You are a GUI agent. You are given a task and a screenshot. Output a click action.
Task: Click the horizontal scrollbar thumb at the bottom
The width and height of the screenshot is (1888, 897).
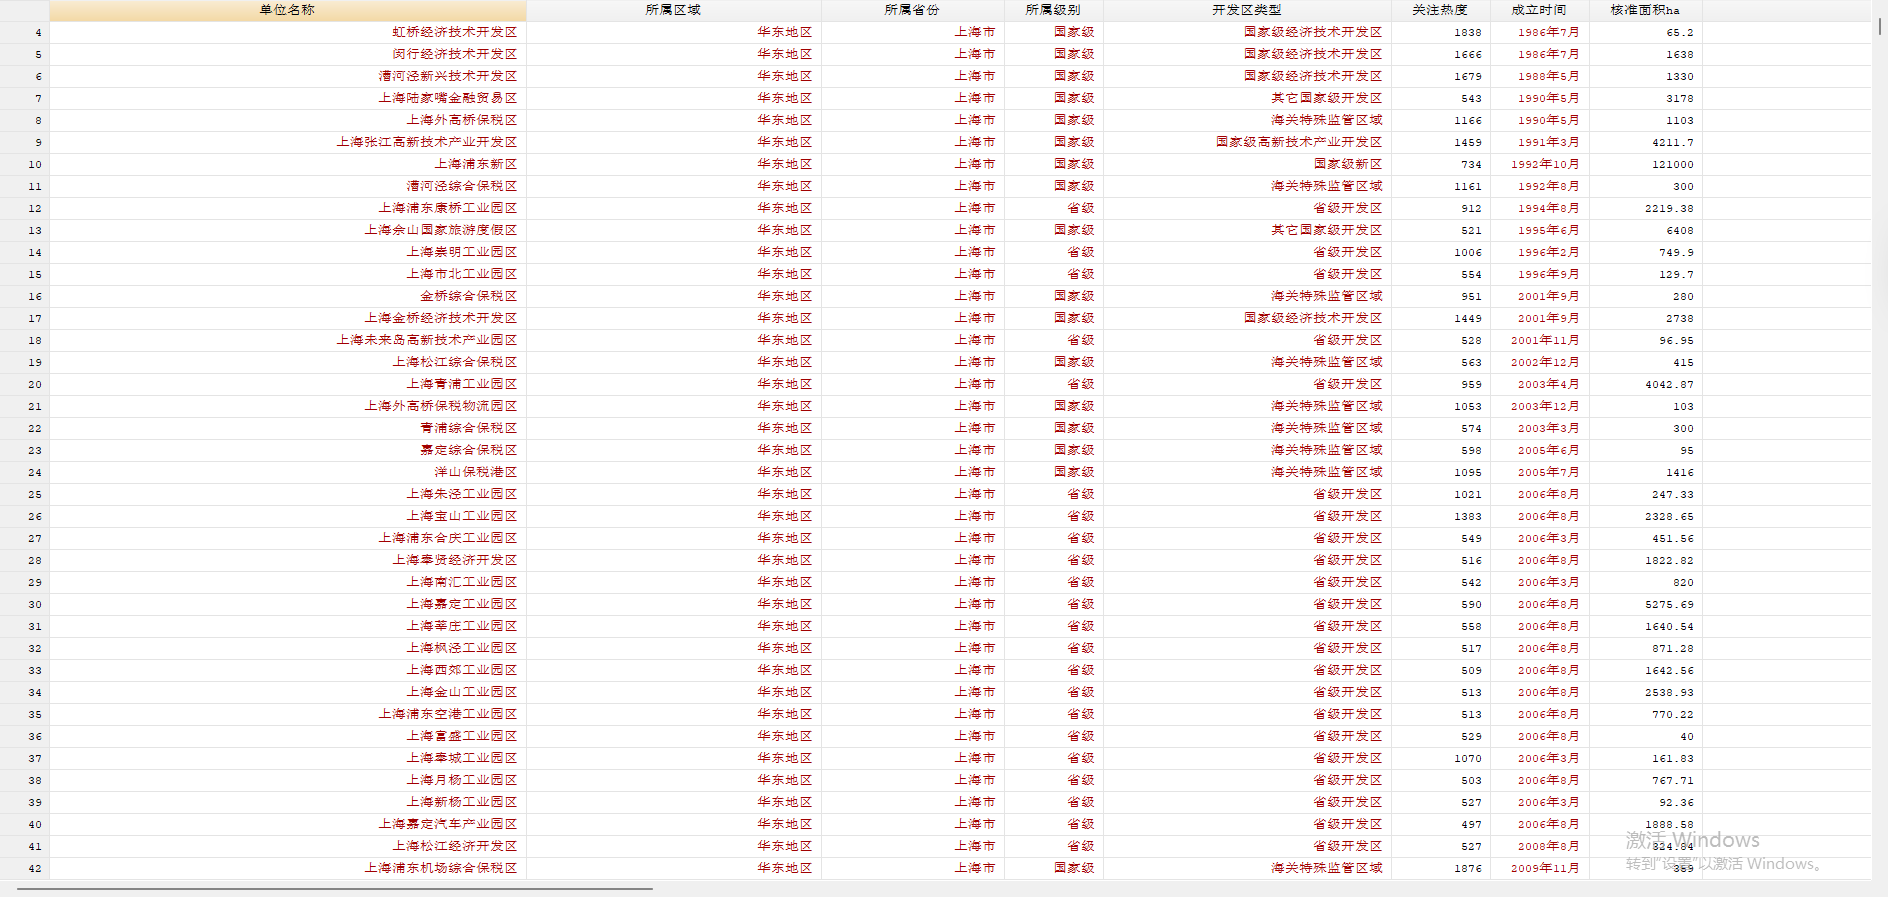click(x=335, y=888)
